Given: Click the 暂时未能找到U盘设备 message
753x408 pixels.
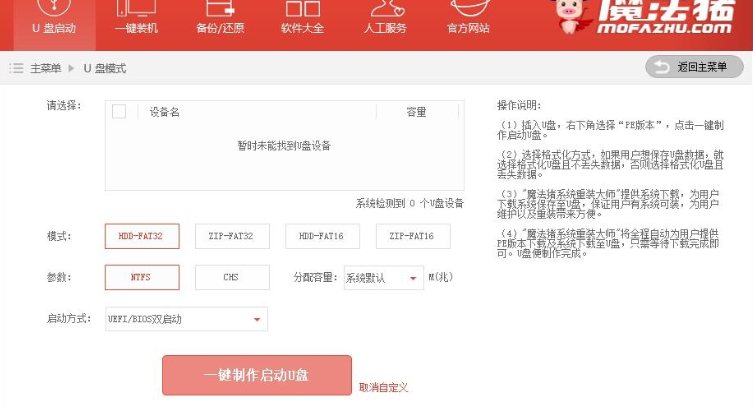Looking at the screenshot, I should pos(284,145).
